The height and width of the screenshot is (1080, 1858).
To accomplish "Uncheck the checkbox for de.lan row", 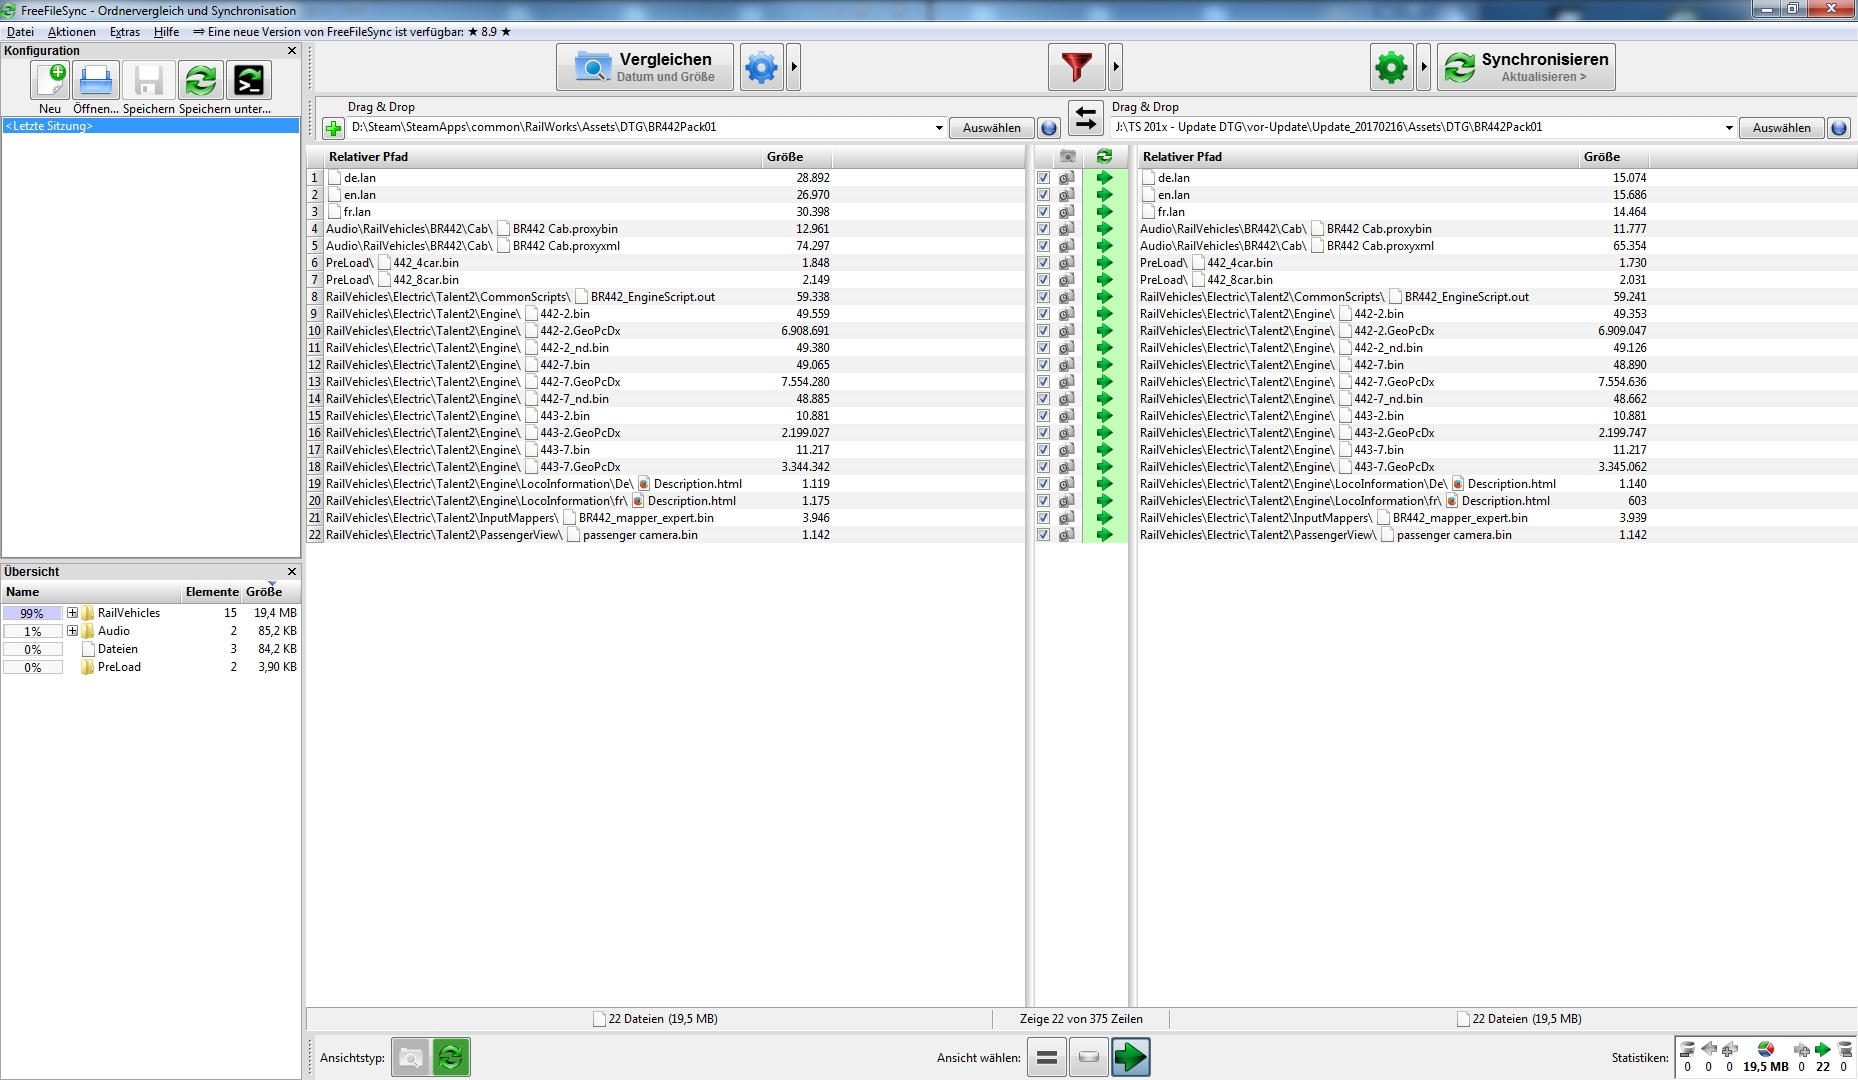I will click(x=1043, y=178).
